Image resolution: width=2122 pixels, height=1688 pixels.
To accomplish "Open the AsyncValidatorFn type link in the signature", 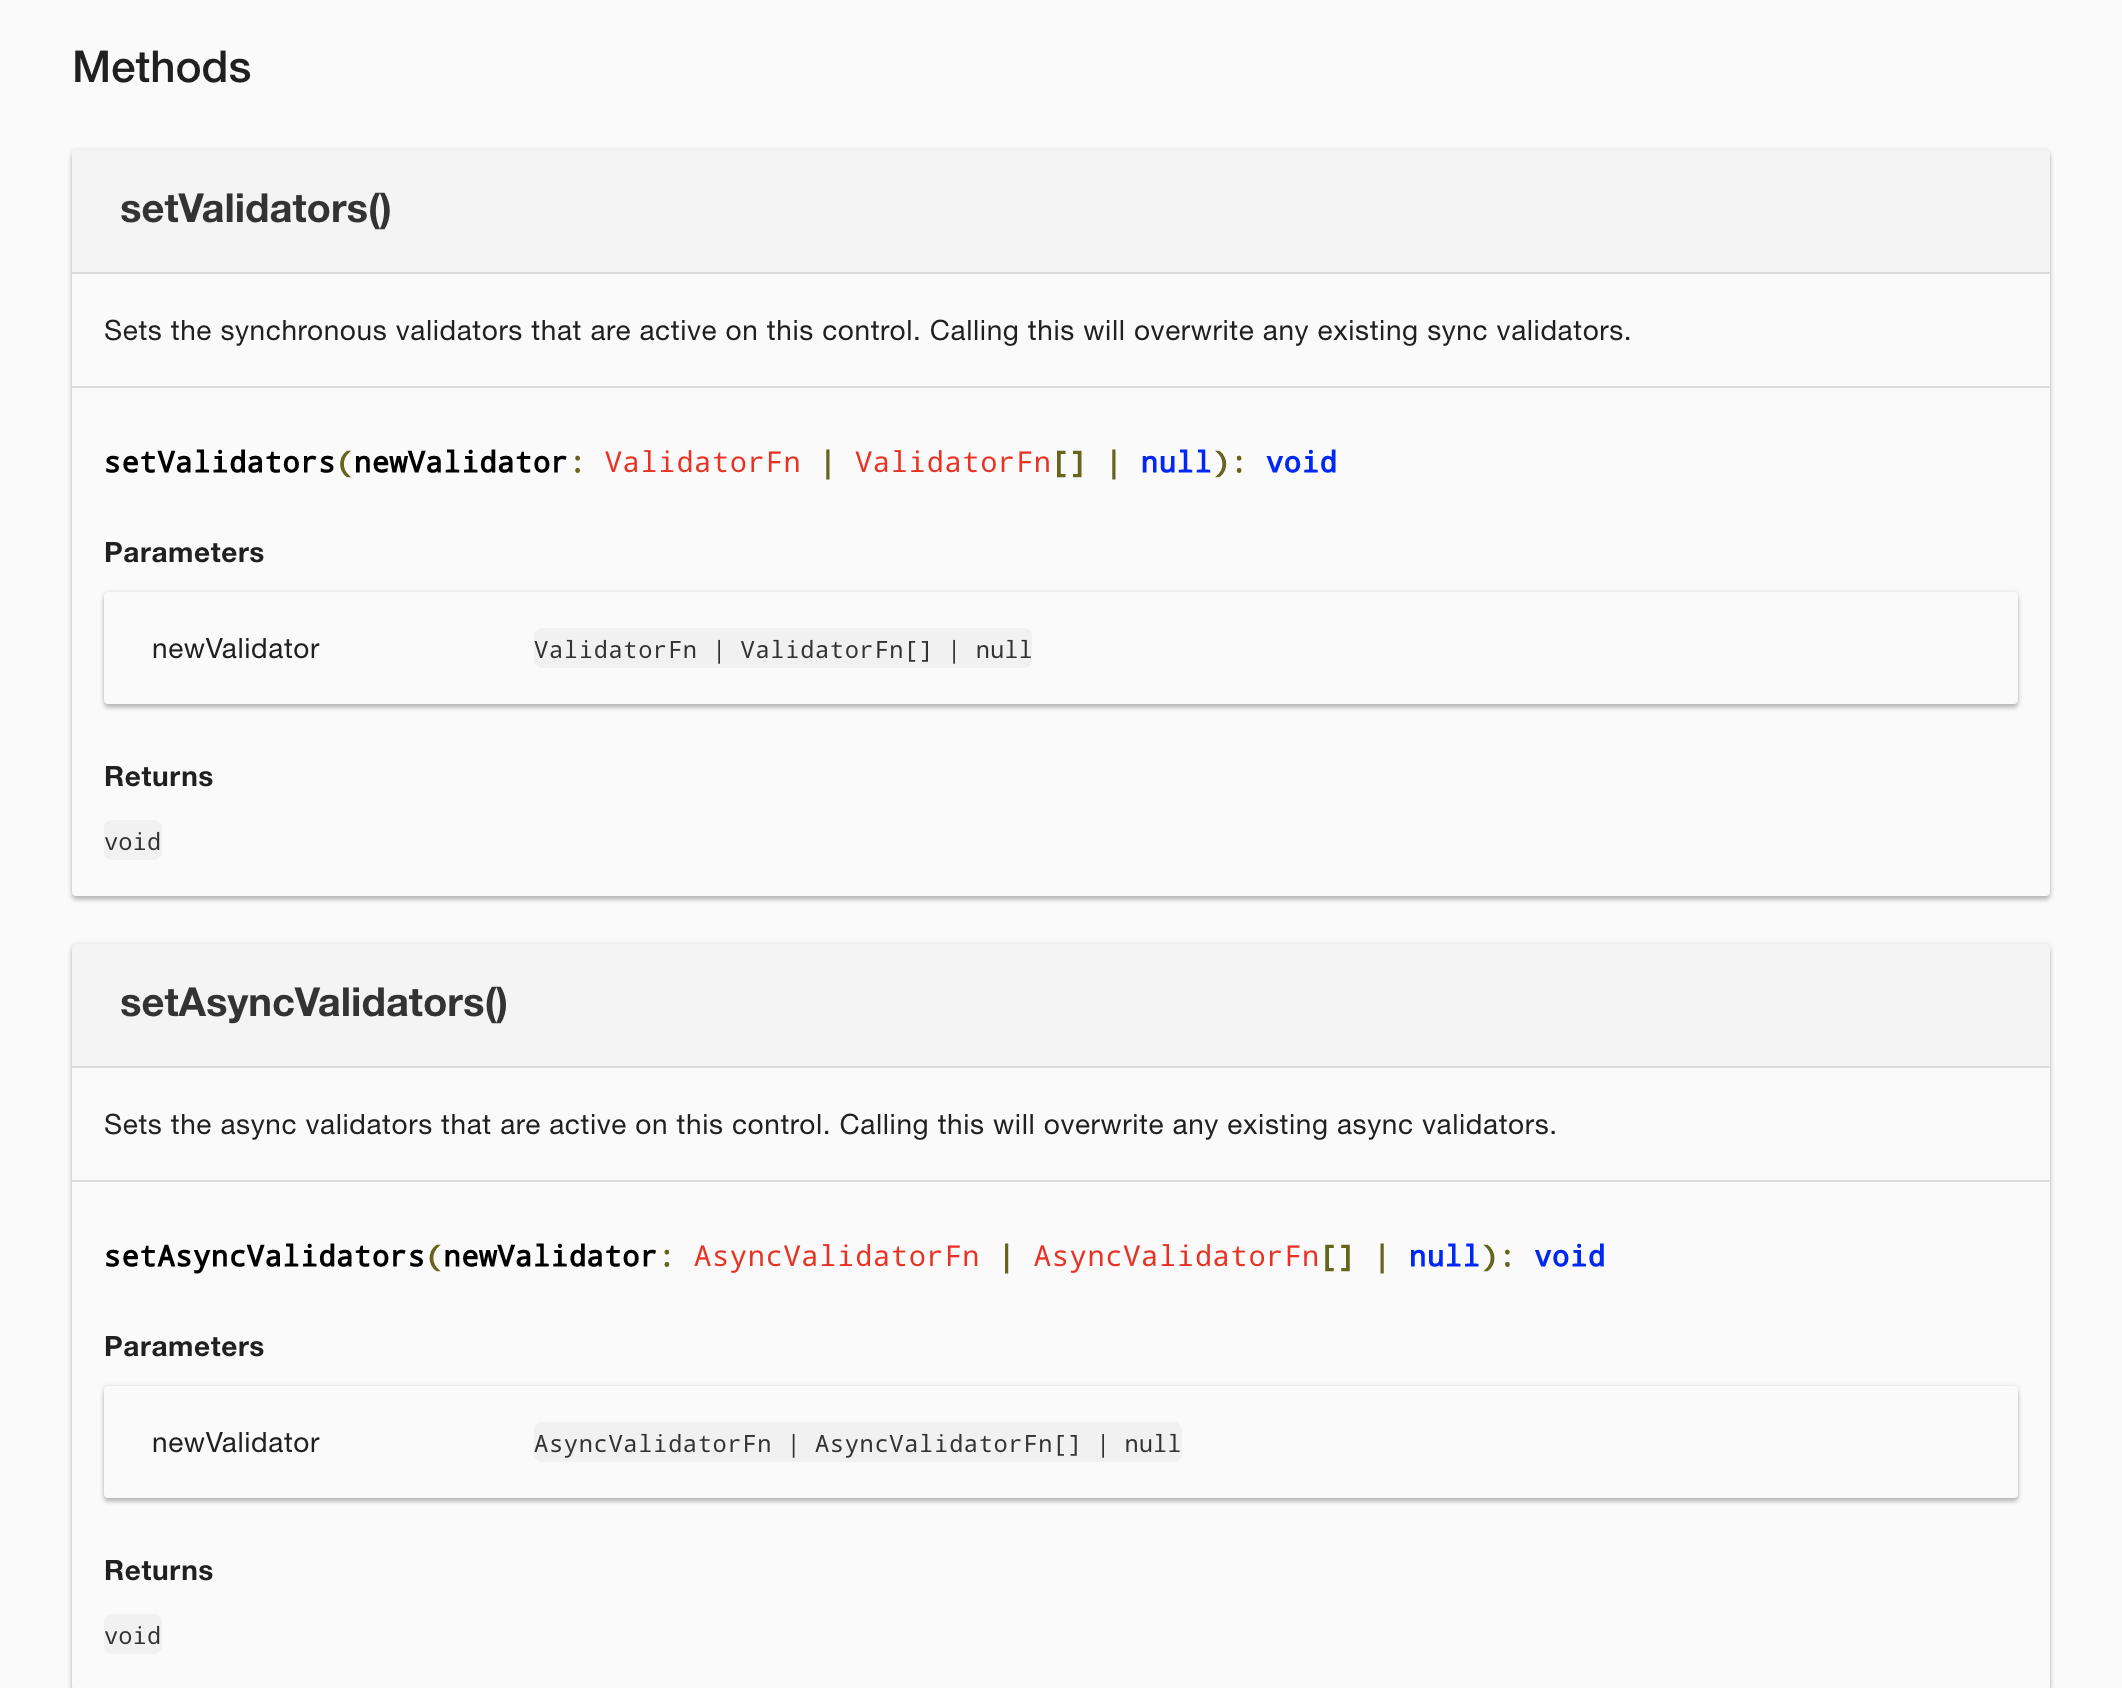I will pyautogui.click(x=837, y=1256).
